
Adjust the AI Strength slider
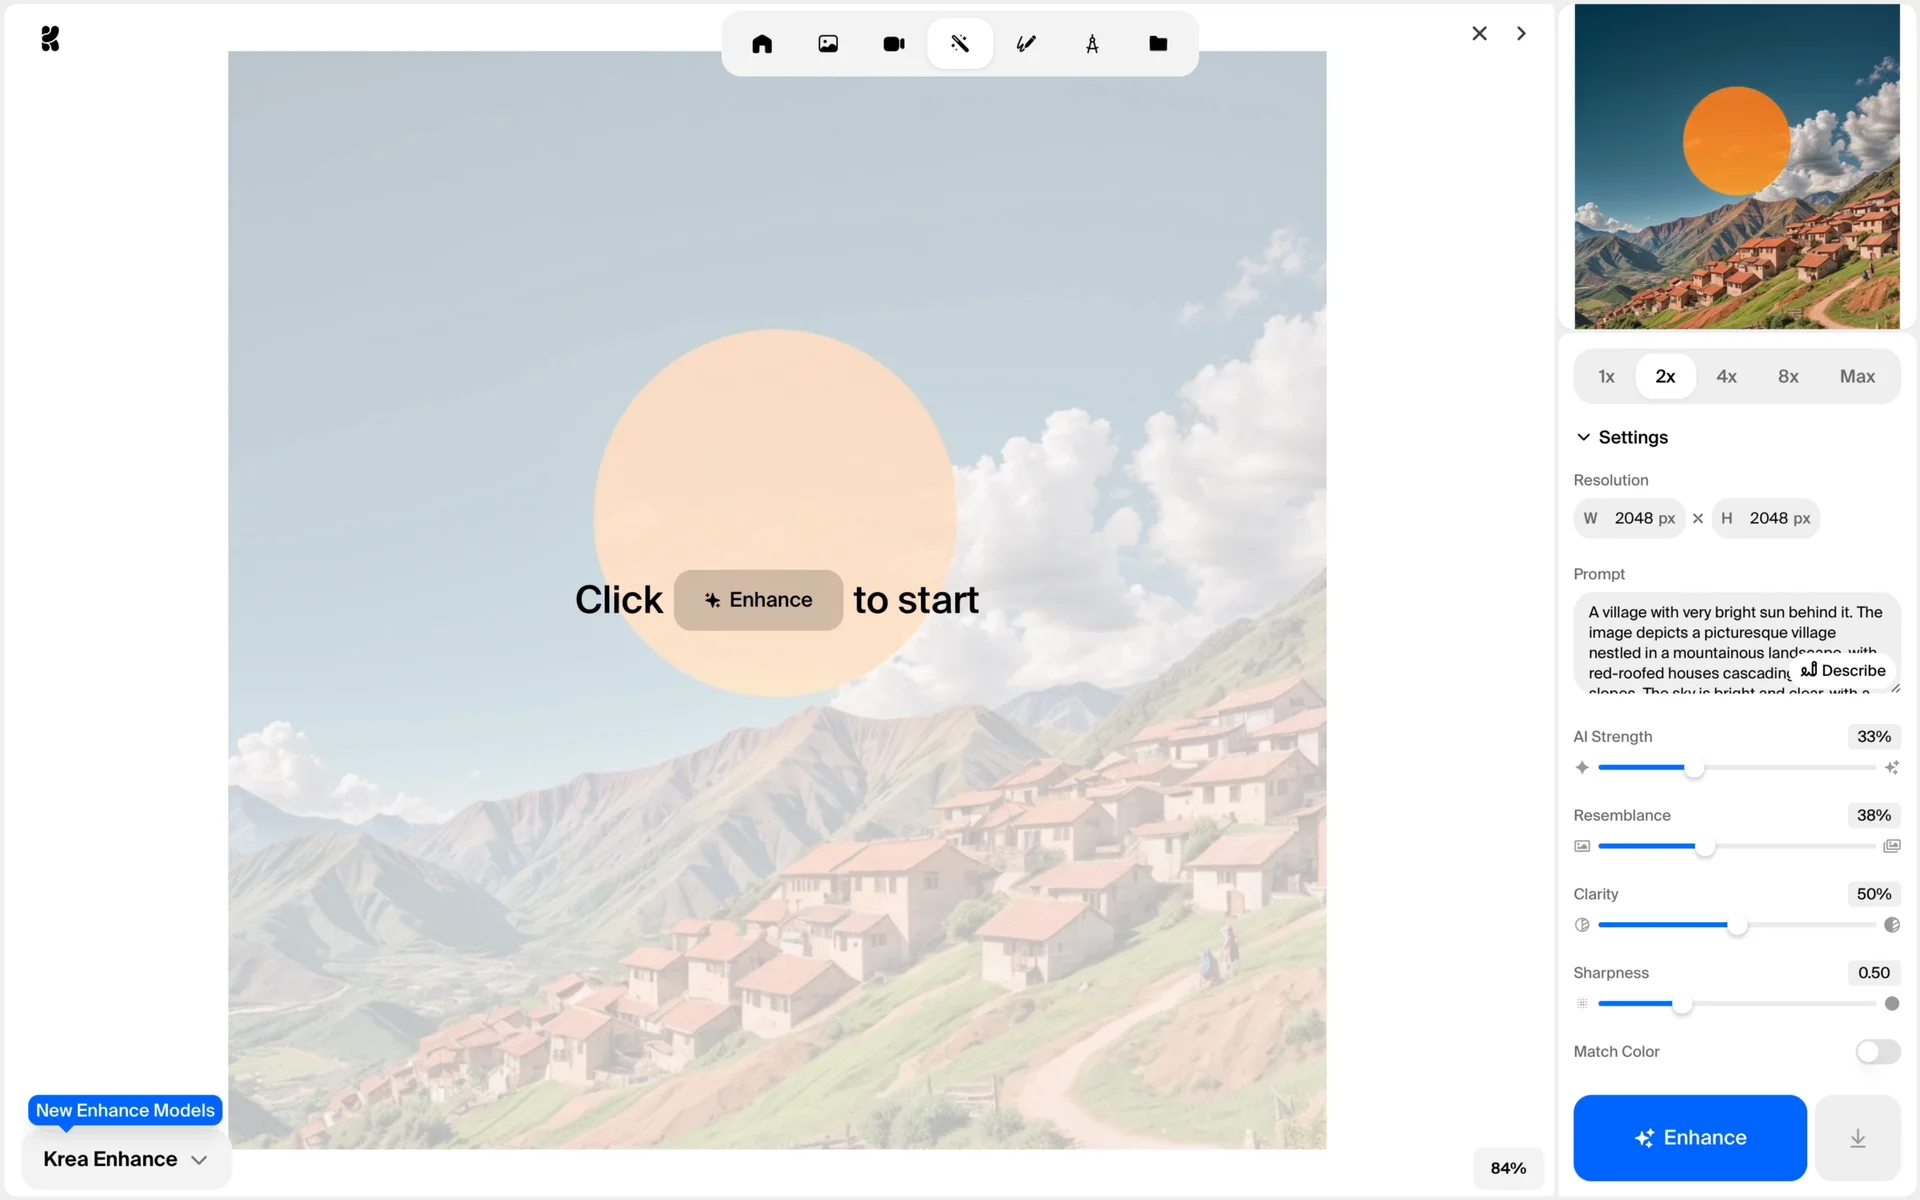click(x=1694, y=768)
